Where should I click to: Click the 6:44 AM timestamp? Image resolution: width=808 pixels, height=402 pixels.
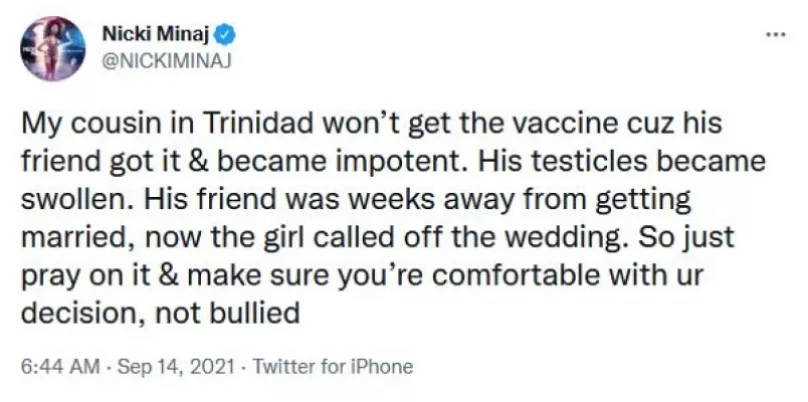tap(60, 367)
